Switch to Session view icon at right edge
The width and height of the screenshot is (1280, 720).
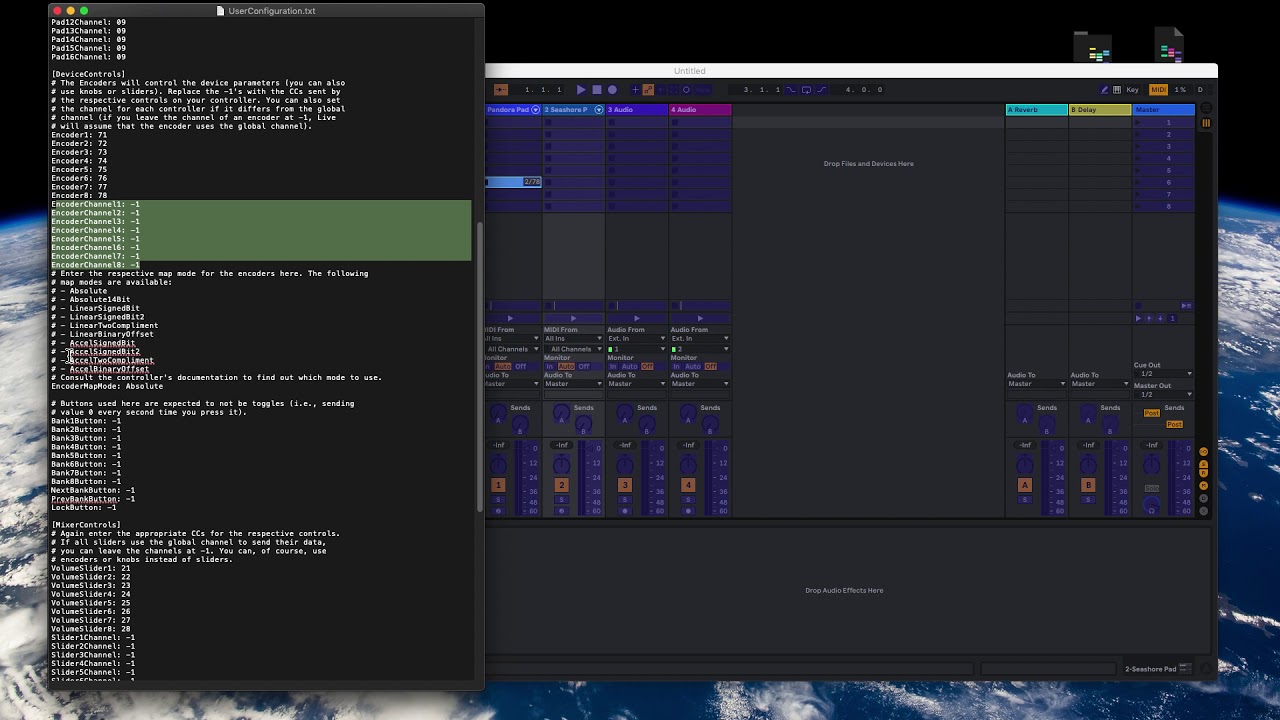point(1206,123)
